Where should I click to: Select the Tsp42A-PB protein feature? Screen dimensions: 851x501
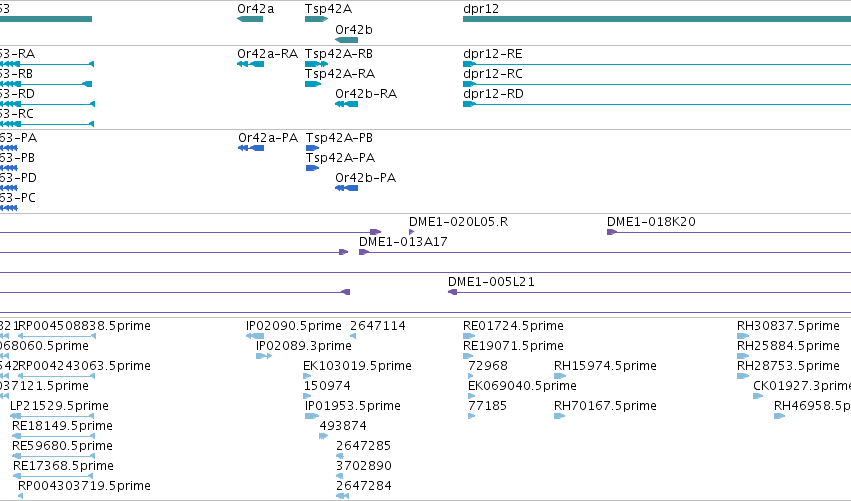313,148
